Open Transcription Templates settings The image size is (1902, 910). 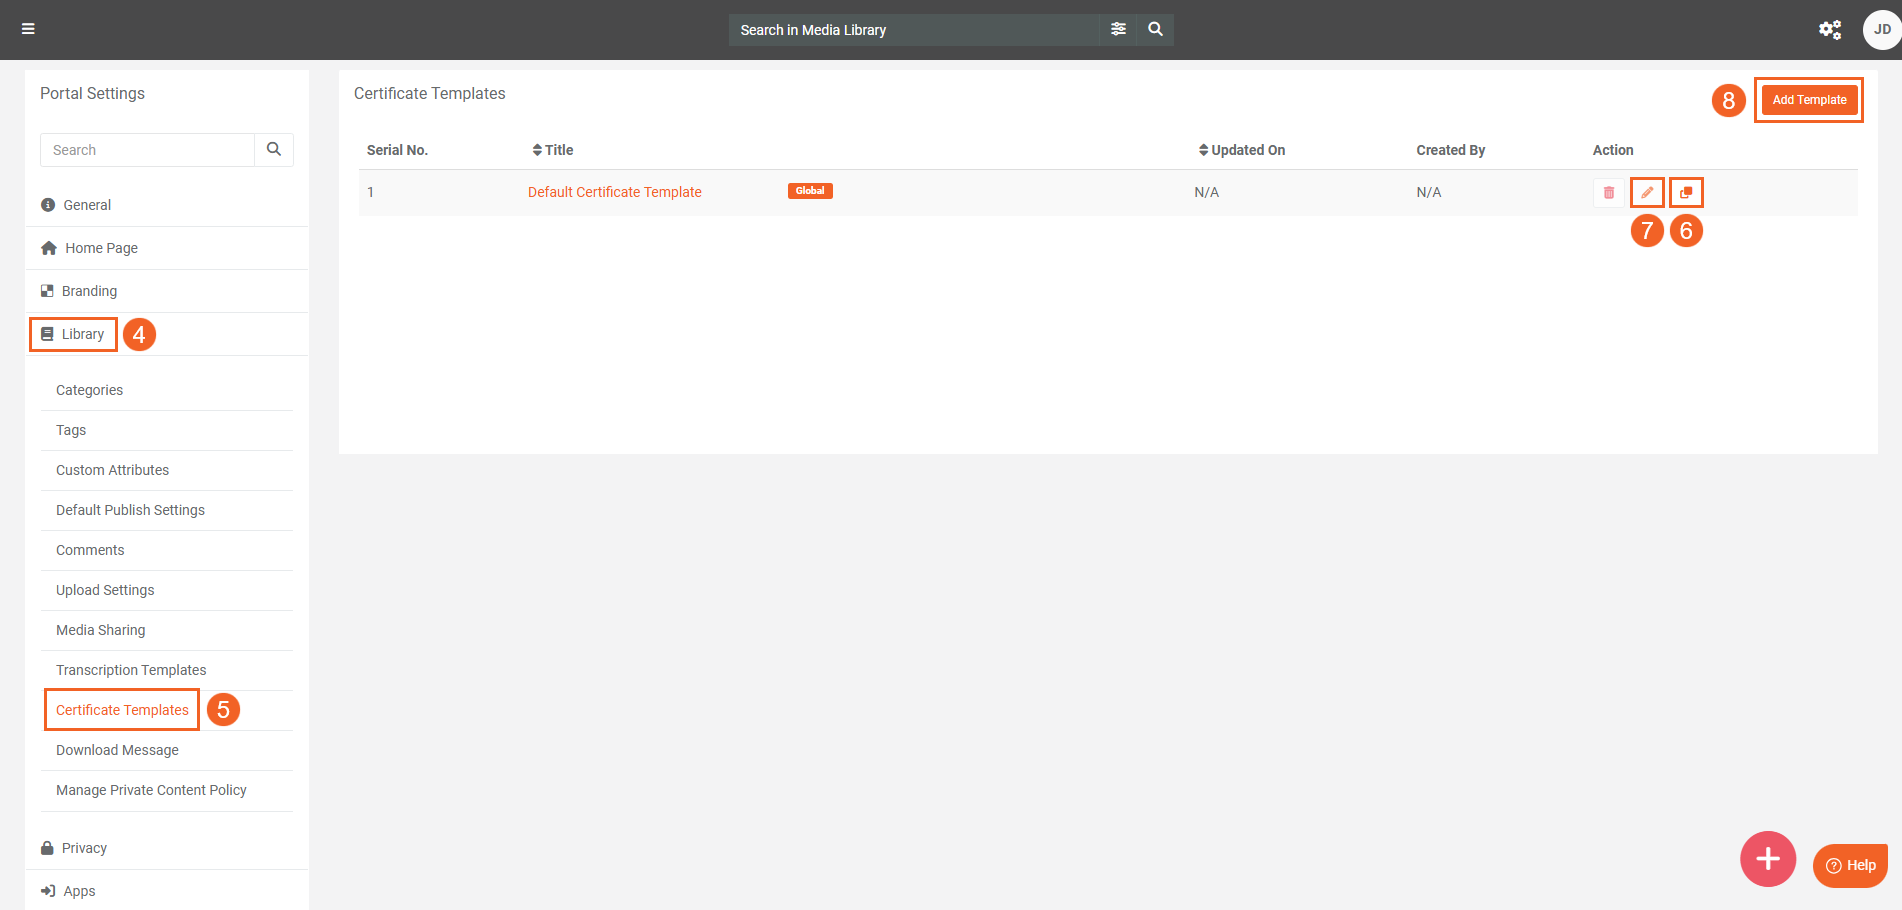pos(131,670)
